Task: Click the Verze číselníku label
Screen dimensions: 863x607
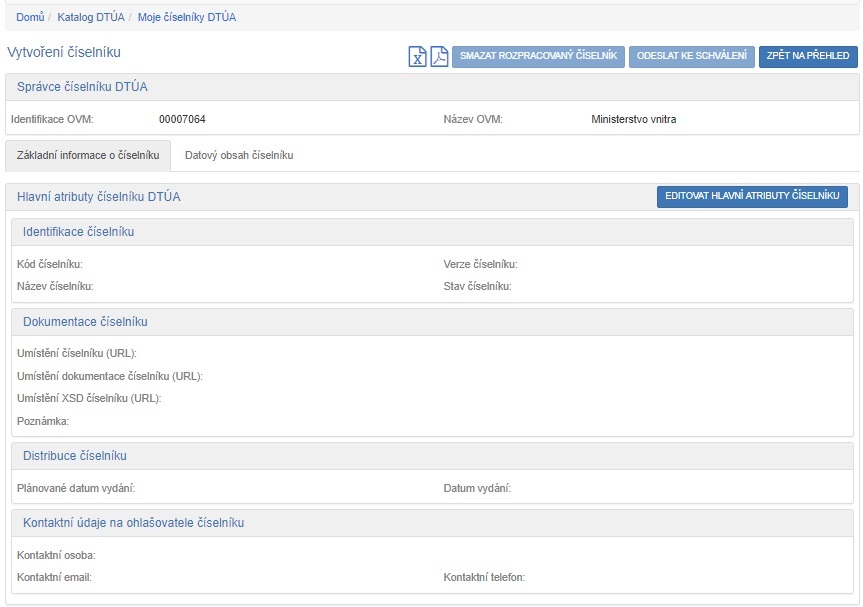Action: [x=480, y=264]
